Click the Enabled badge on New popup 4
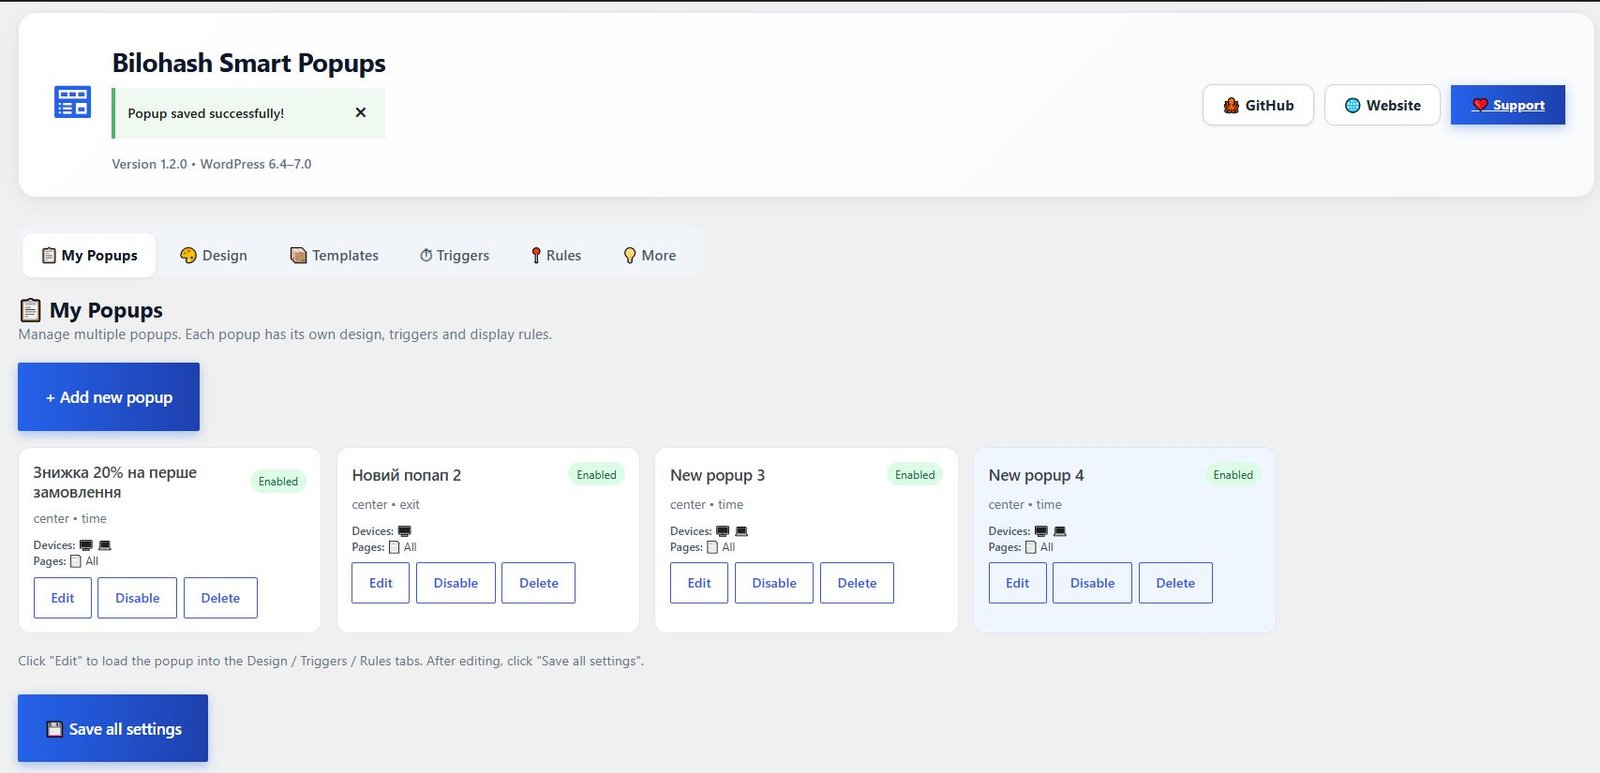Screen dimensions: 1600x773 (x=1233, y=475)
